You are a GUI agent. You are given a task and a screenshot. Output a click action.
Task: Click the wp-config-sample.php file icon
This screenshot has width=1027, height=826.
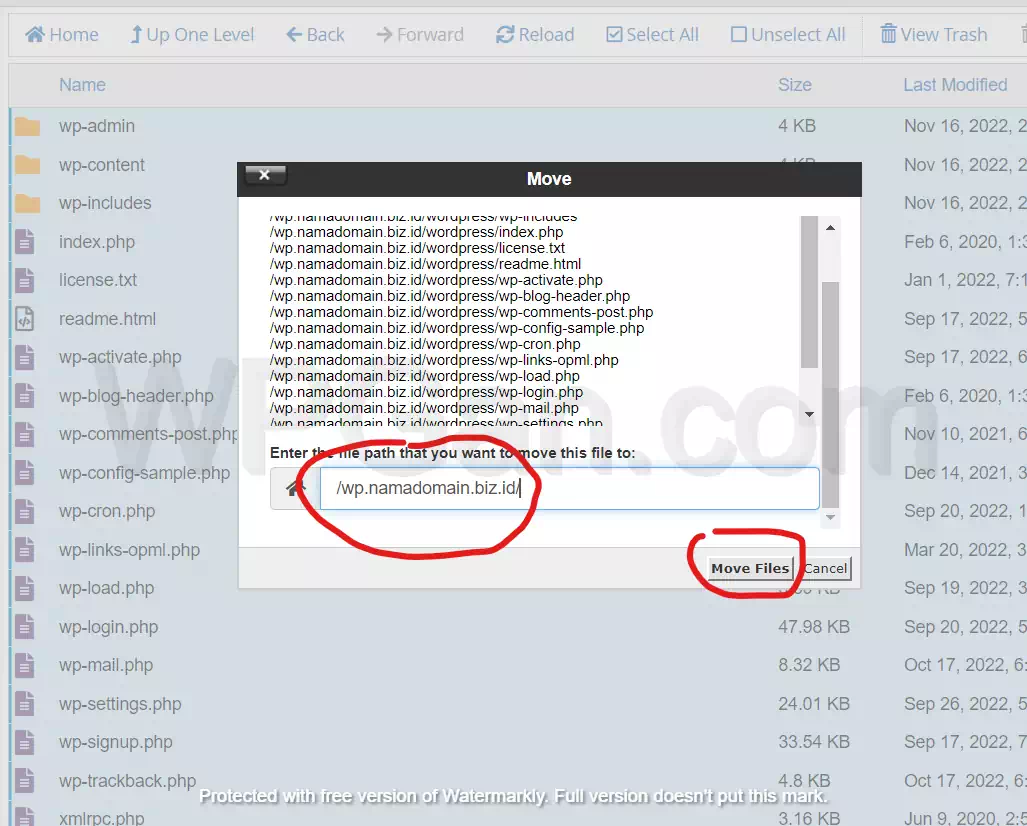point(25,473)
